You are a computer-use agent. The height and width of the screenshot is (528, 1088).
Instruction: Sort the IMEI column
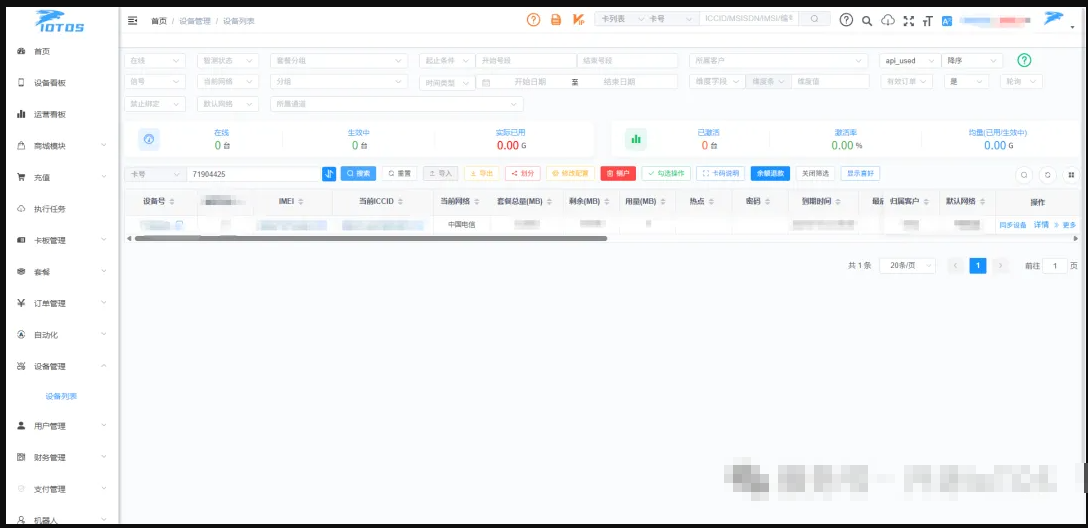301,201
